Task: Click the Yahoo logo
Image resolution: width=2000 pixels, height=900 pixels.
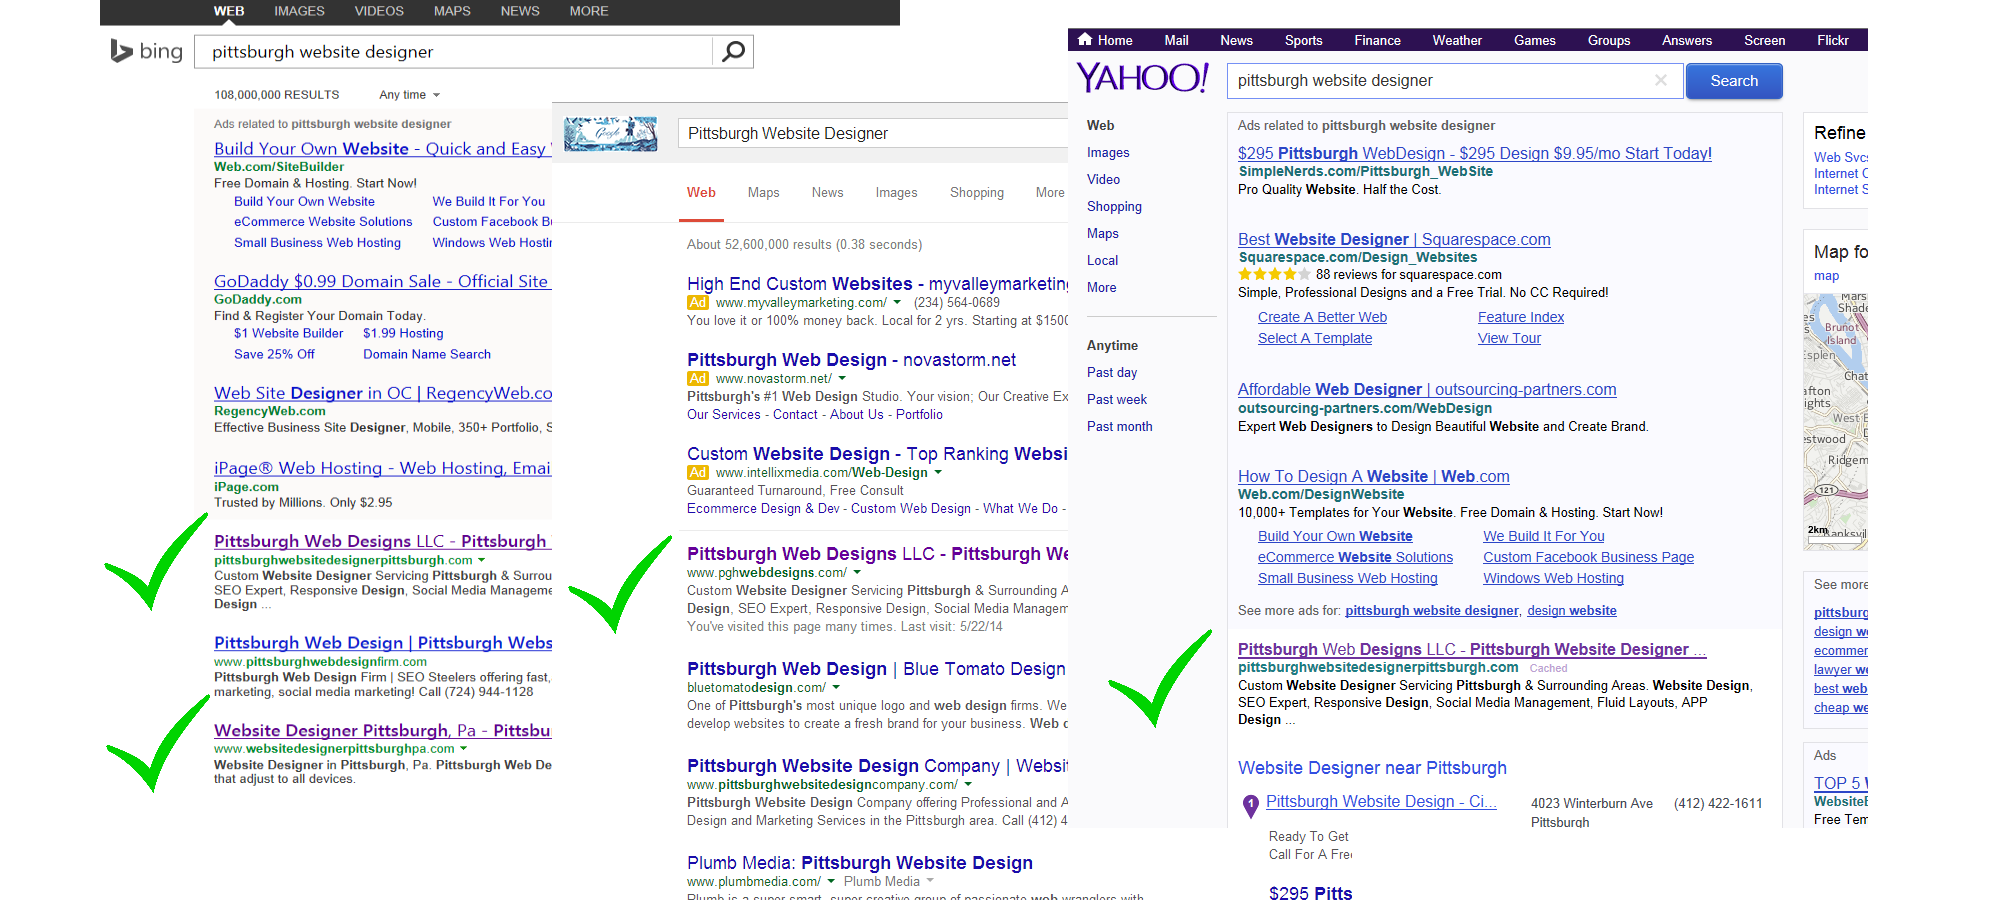Action: coord(1142,78)
